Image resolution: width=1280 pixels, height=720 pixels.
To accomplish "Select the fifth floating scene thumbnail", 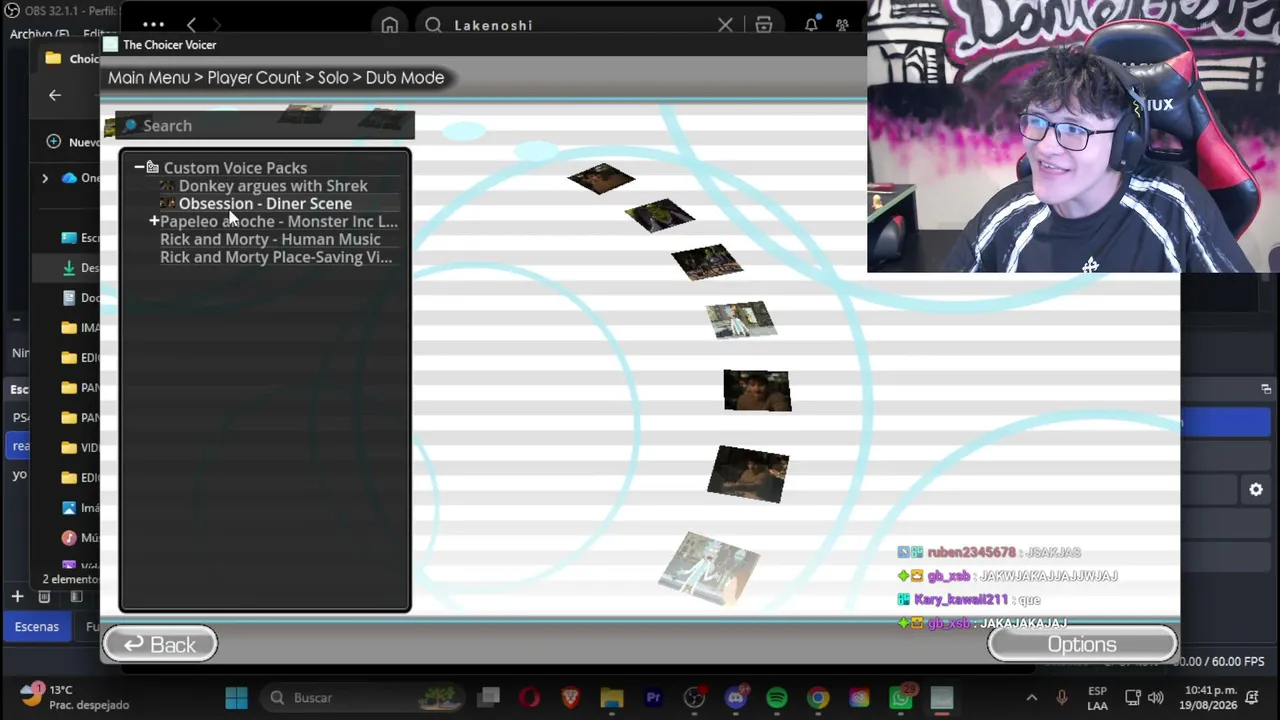I will tap(757, 390).
